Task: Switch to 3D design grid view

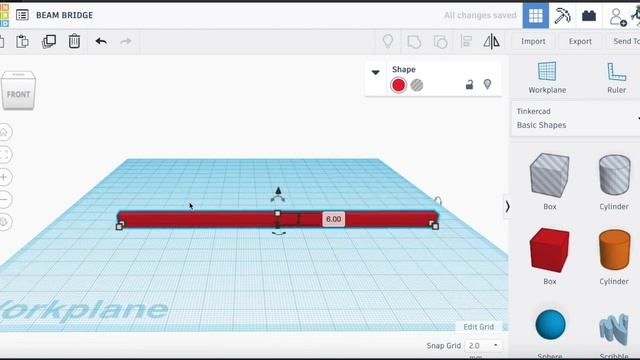Action: (536, 16)
